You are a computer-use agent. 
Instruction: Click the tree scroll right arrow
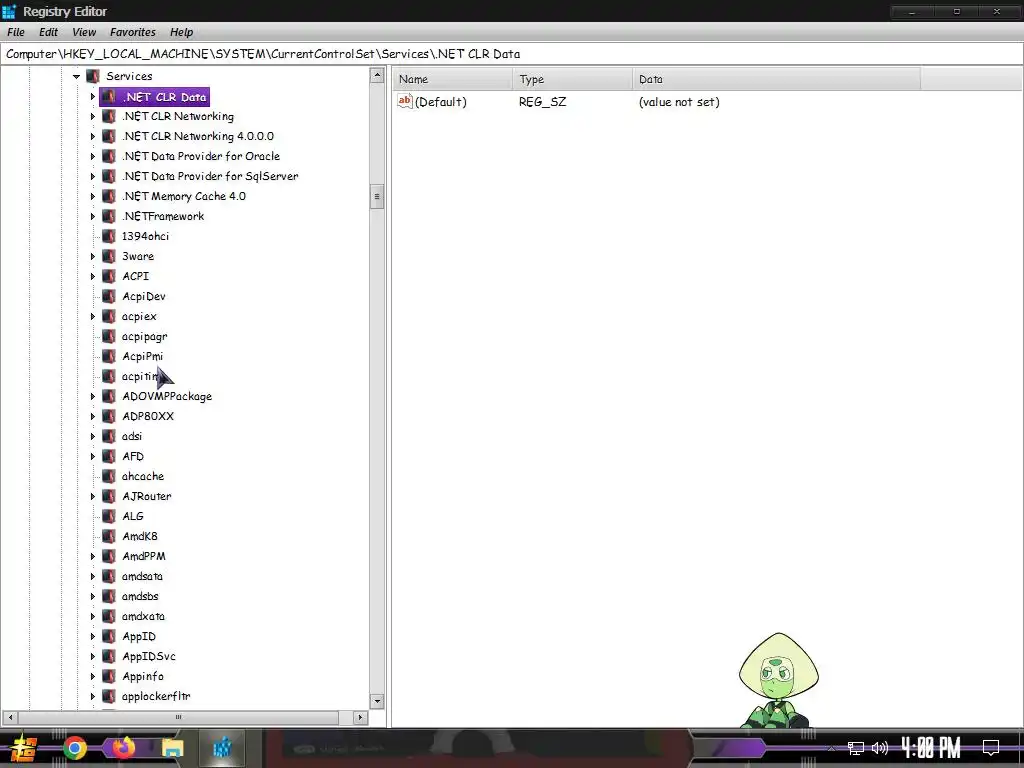point(360,717)
